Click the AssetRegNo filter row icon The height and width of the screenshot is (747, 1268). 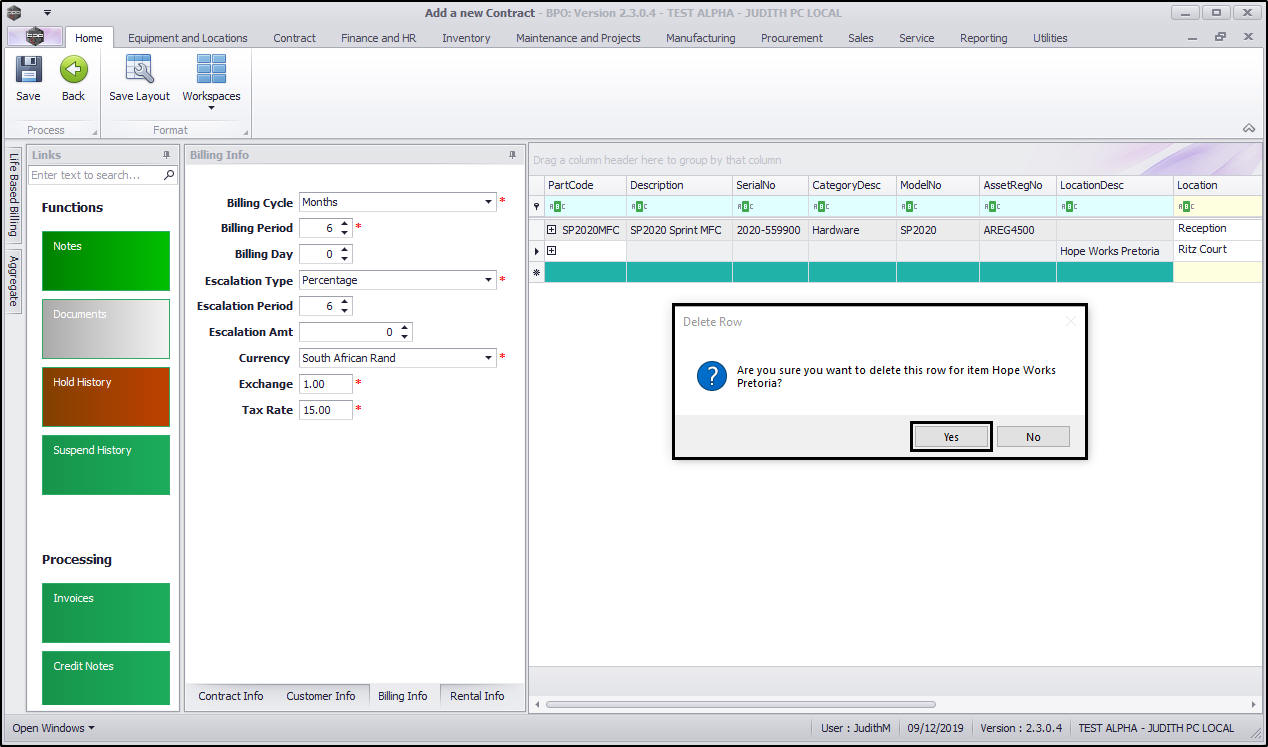(993, 207)
